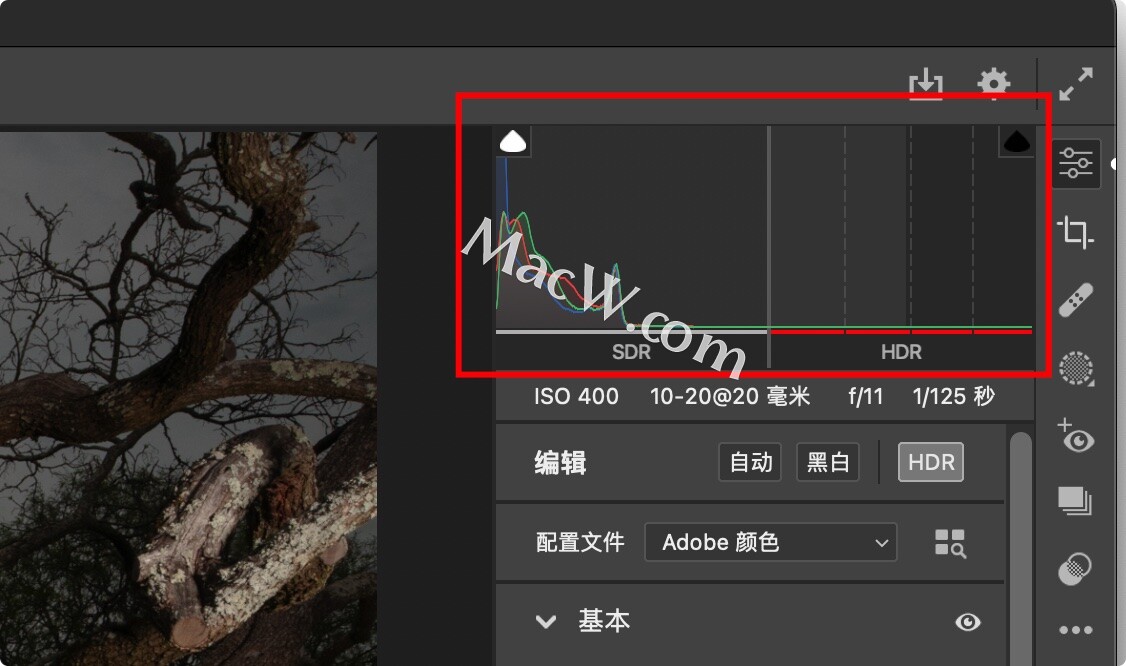Open the Masking circle tool
Image resolution: width=1126 pixels, height=666 pixels.
1076,368
